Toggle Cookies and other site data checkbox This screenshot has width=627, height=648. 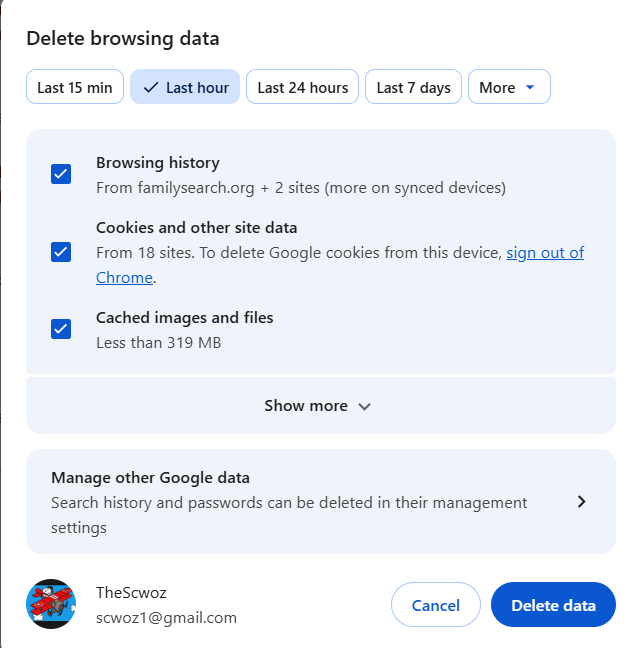coord(61,252)
